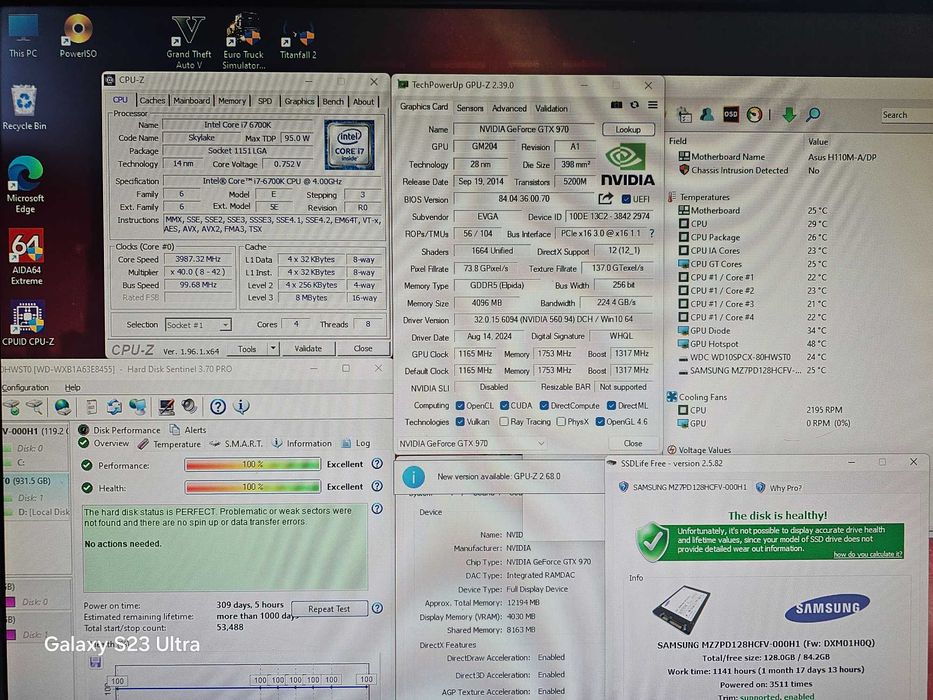The image size is (933, 700).
Task: Open Hard Disk Sentinel Configuration menu
Action: (25, 388)
